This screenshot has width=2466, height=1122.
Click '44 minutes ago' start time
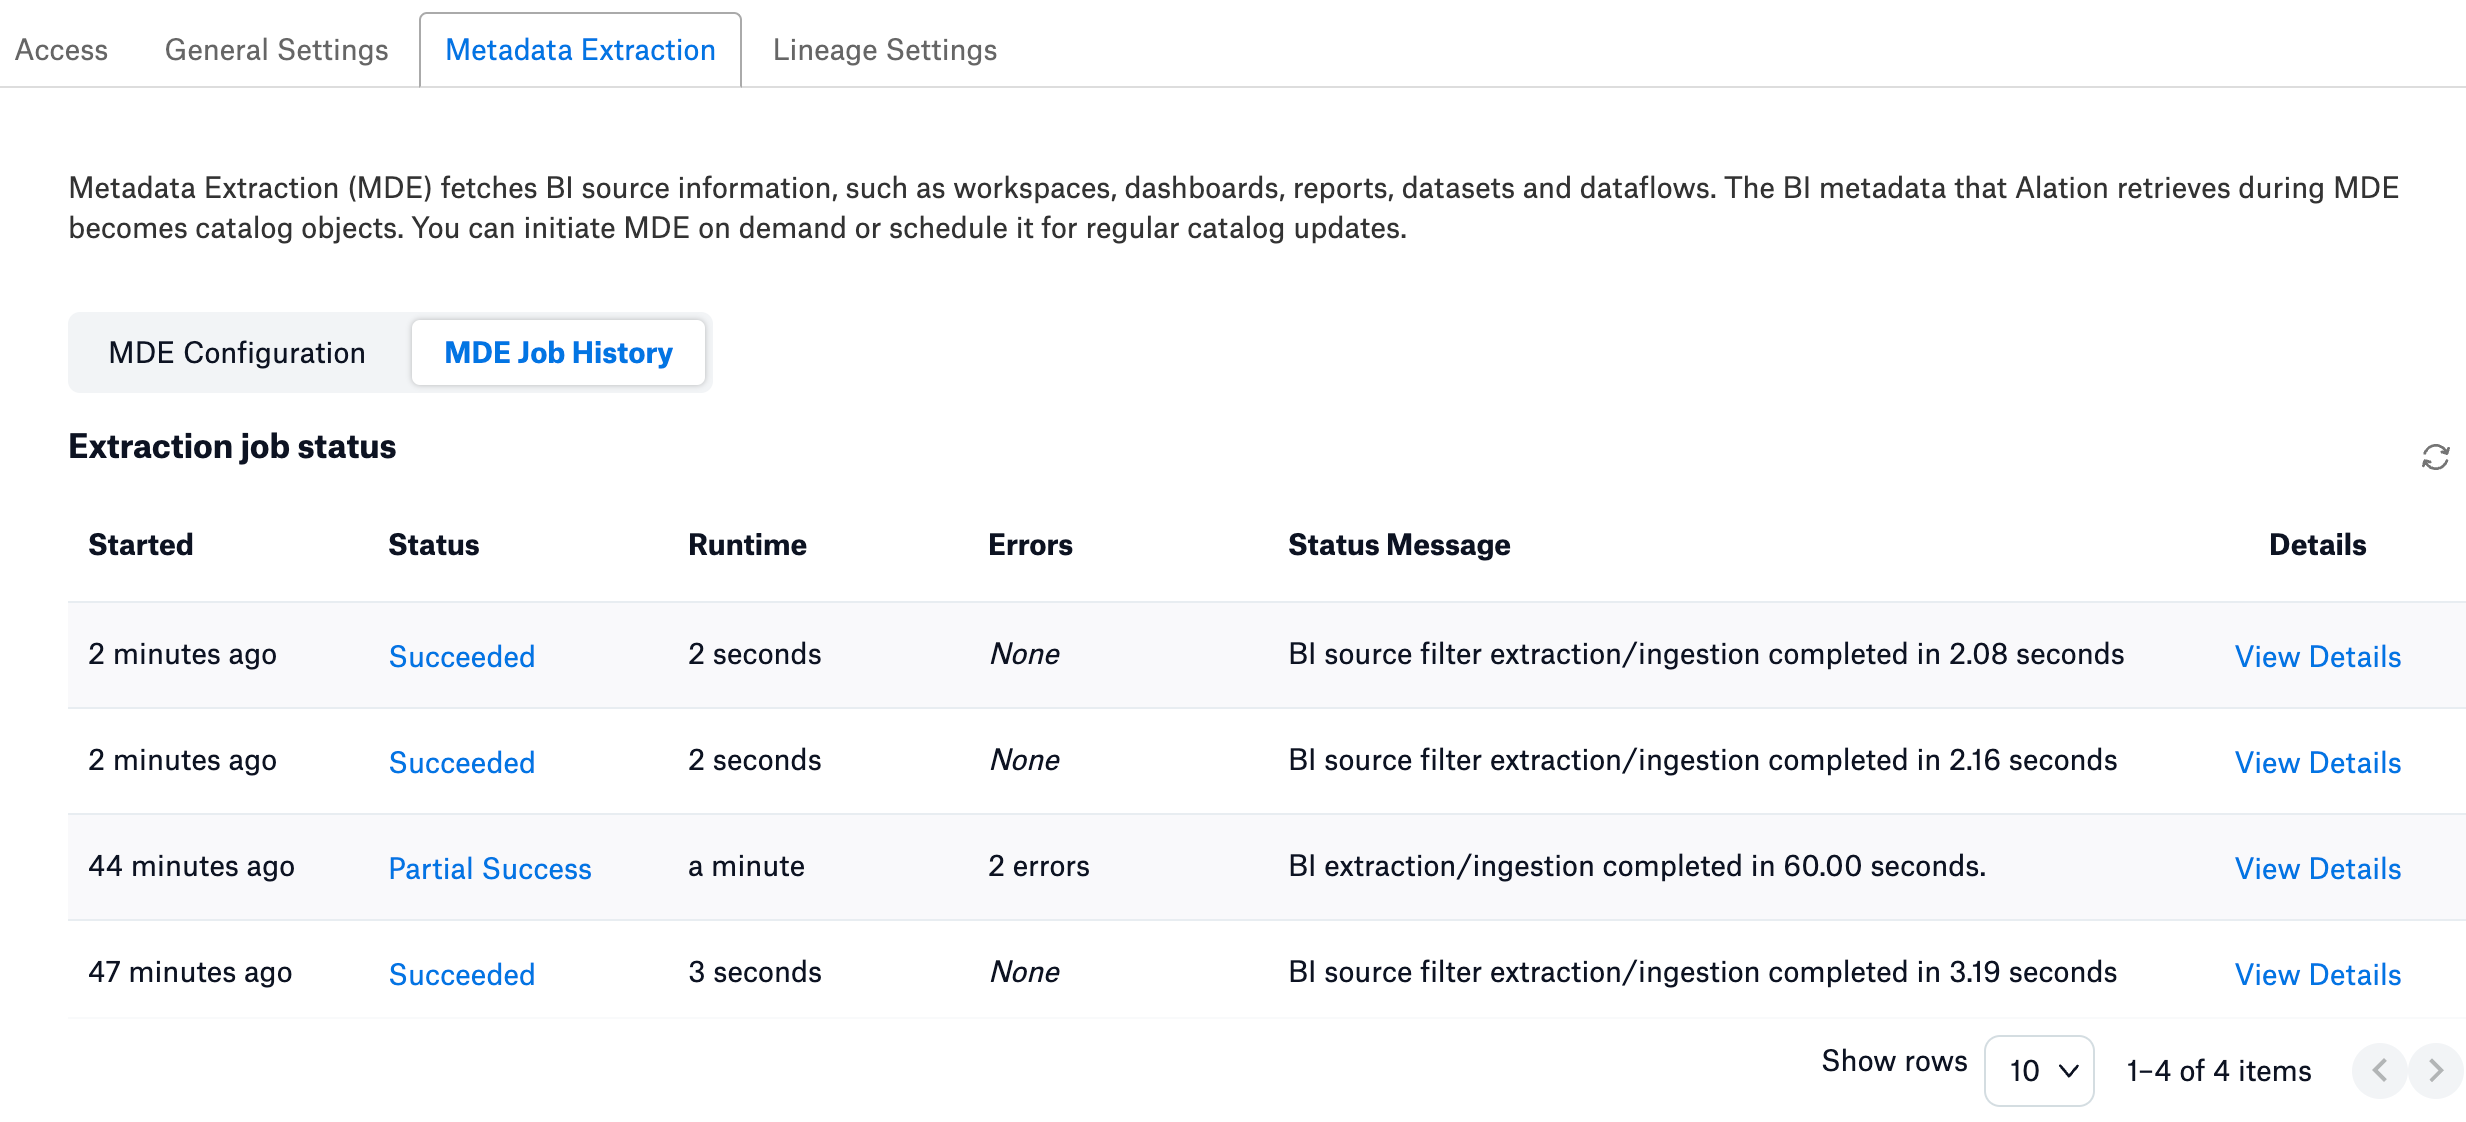point(191,866)
